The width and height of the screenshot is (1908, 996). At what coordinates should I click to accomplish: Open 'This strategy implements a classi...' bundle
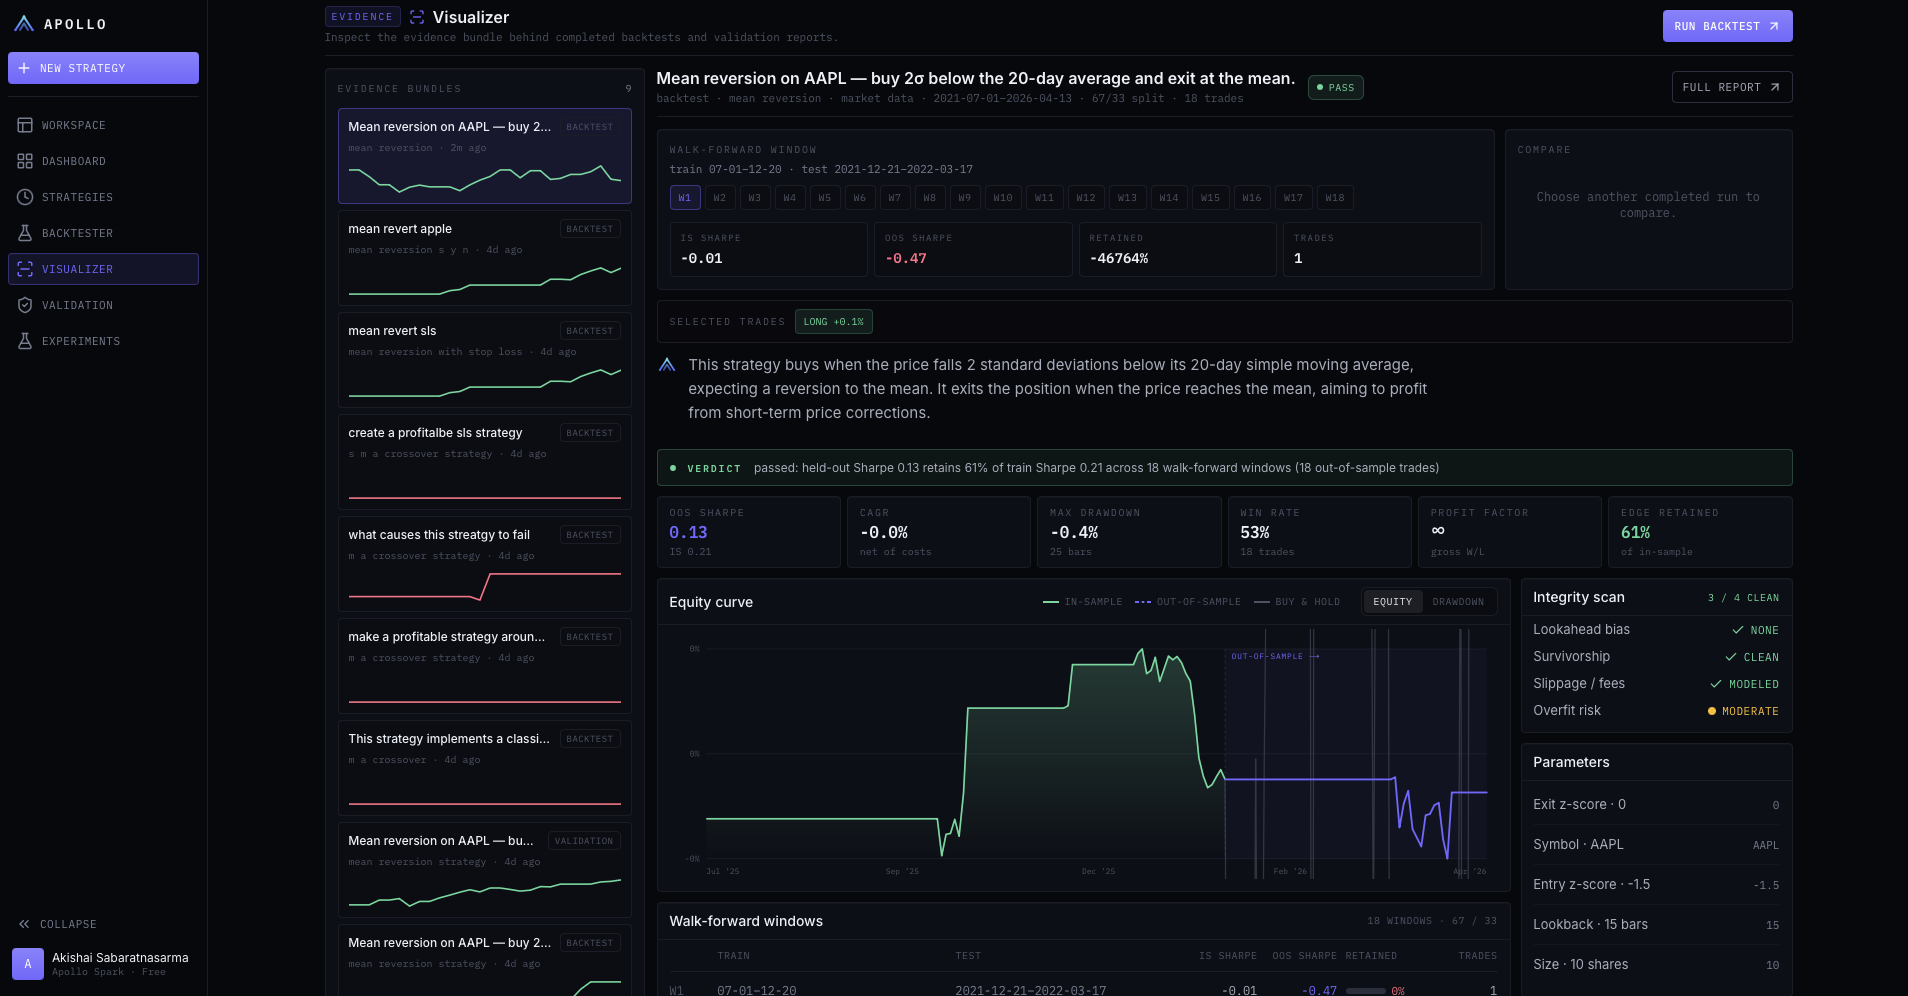tap(484, 767)
